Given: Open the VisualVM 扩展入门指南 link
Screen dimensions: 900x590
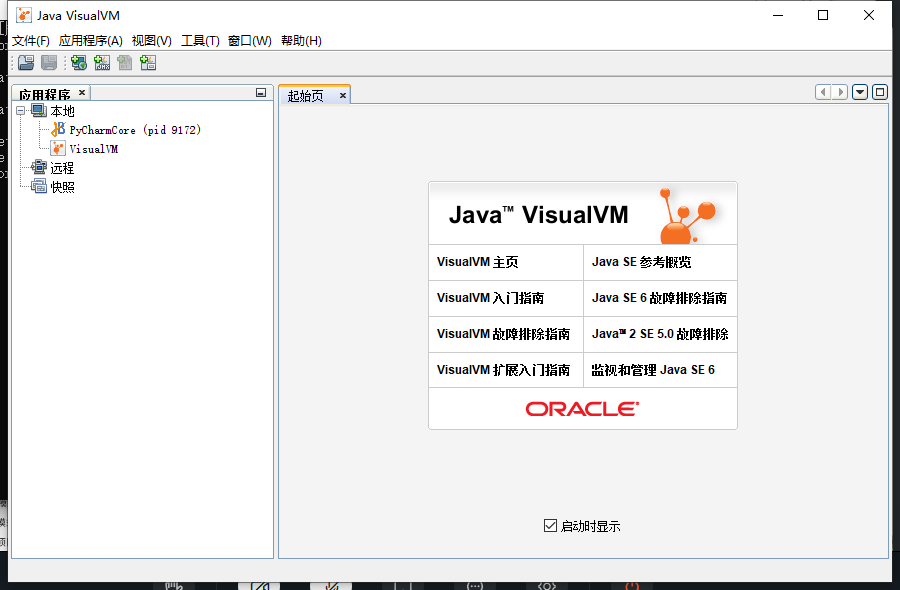Looking at the screenshot, I should (503, 370).
